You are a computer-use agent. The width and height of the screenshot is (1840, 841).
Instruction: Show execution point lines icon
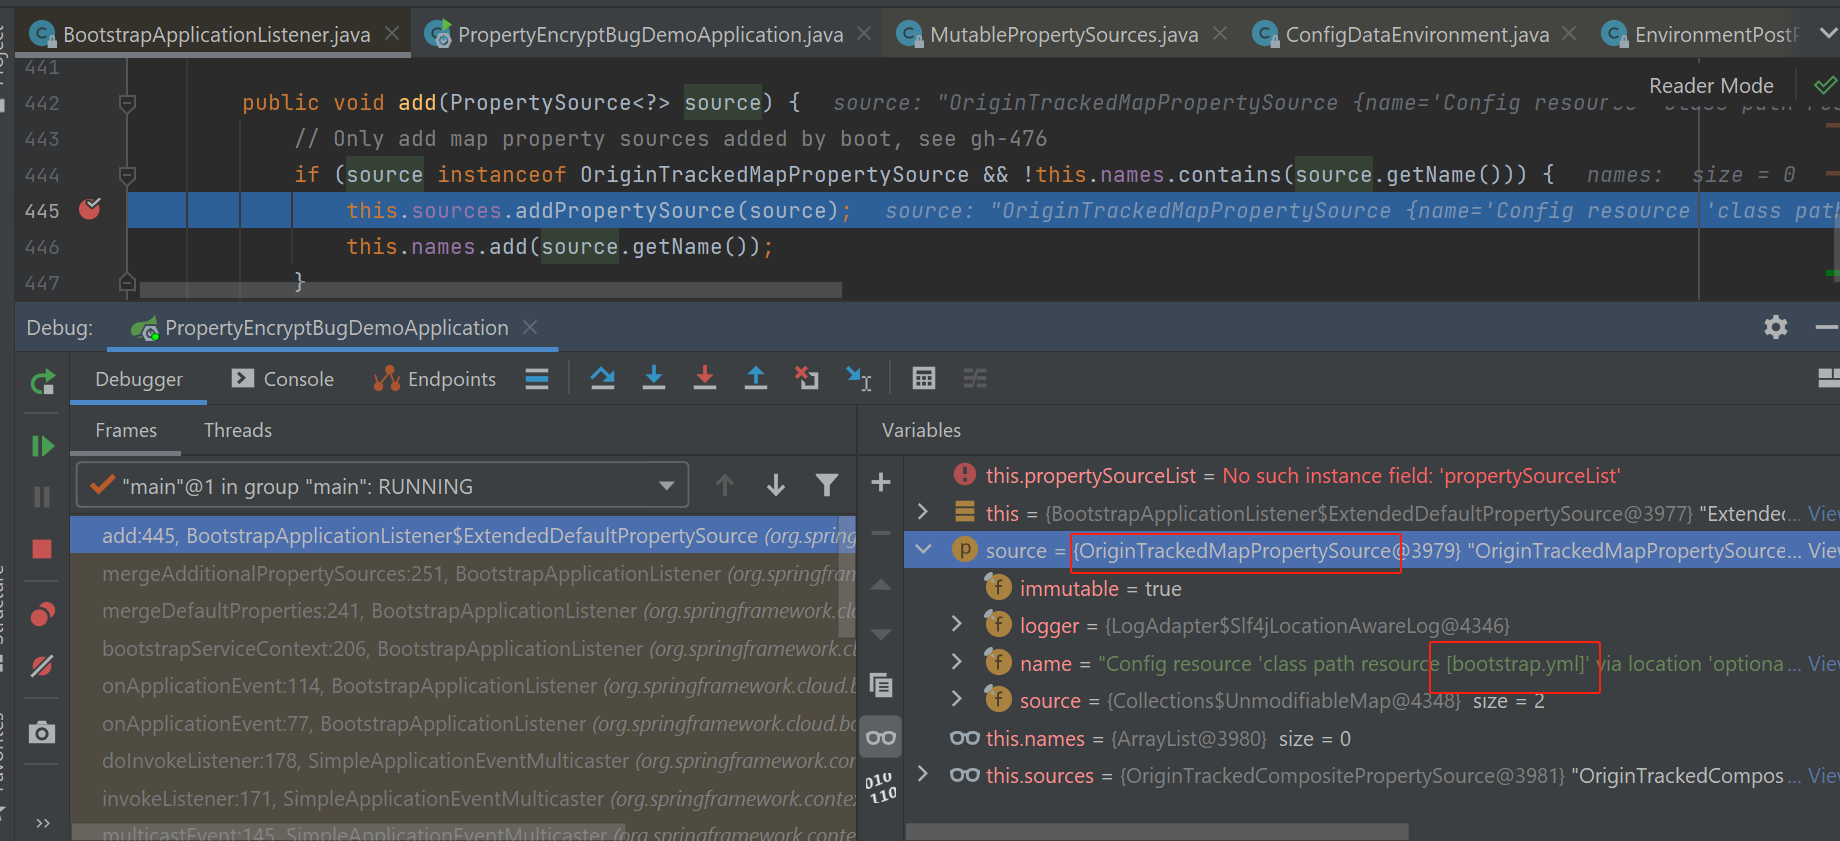[x=537, y=378]
